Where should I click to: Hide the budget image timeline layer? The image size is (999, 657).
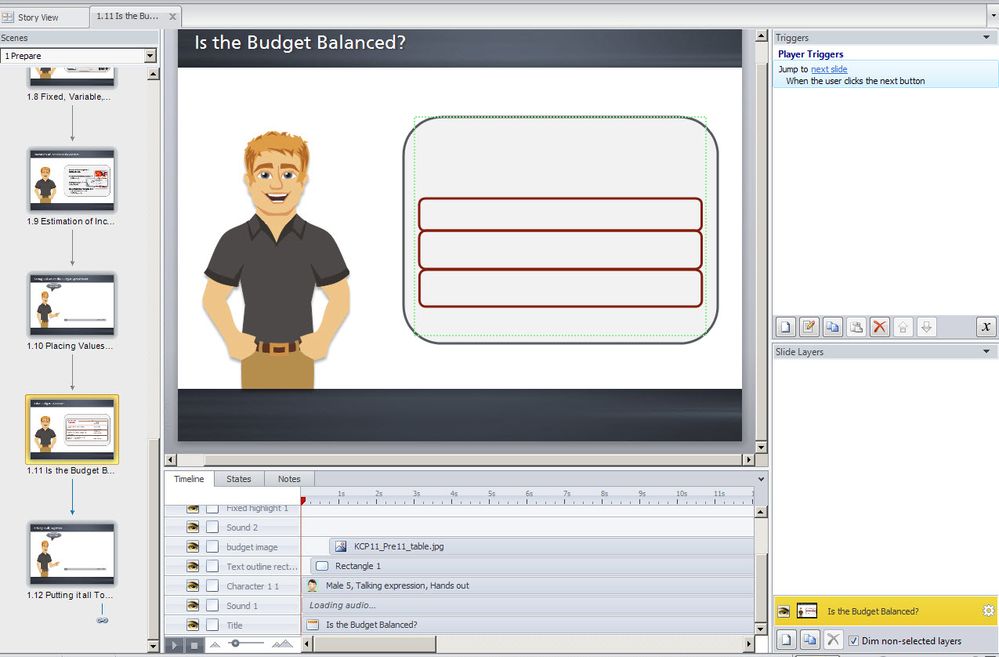tap(193, 547)
